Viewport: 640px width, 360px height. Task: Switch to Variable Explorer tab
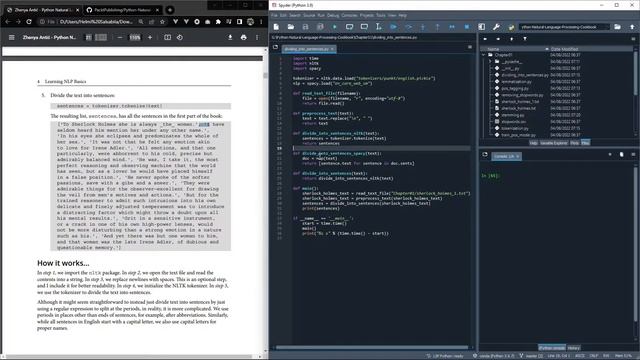point(554,143)
